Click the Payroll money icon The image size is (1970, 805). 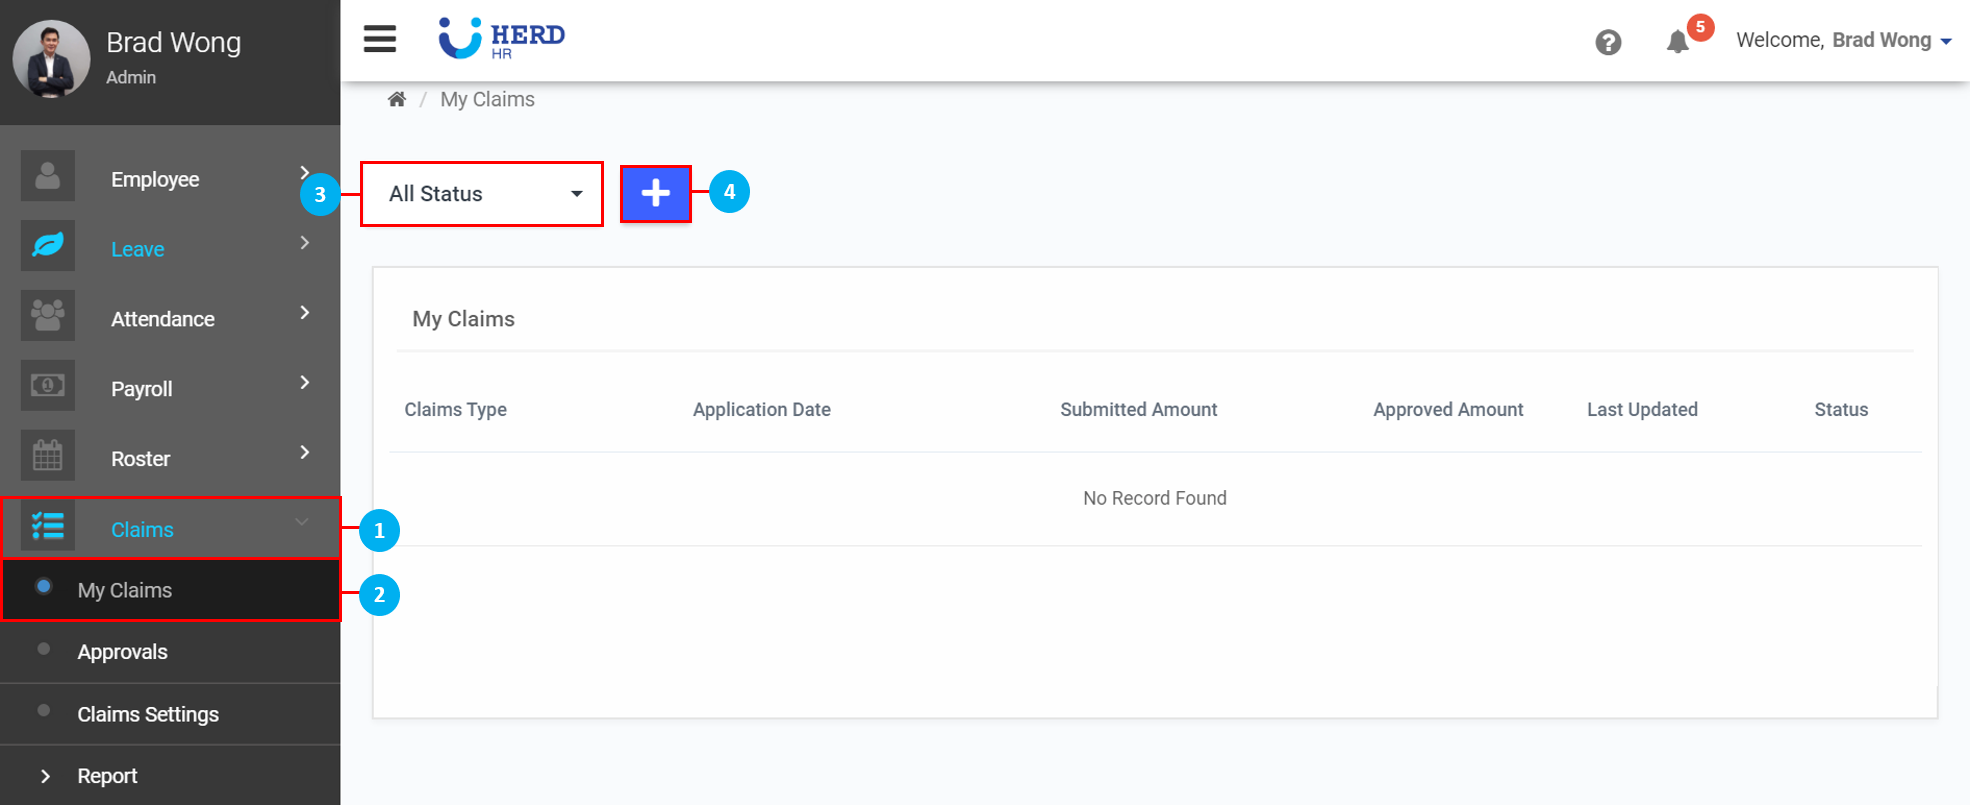coord(48,385)
